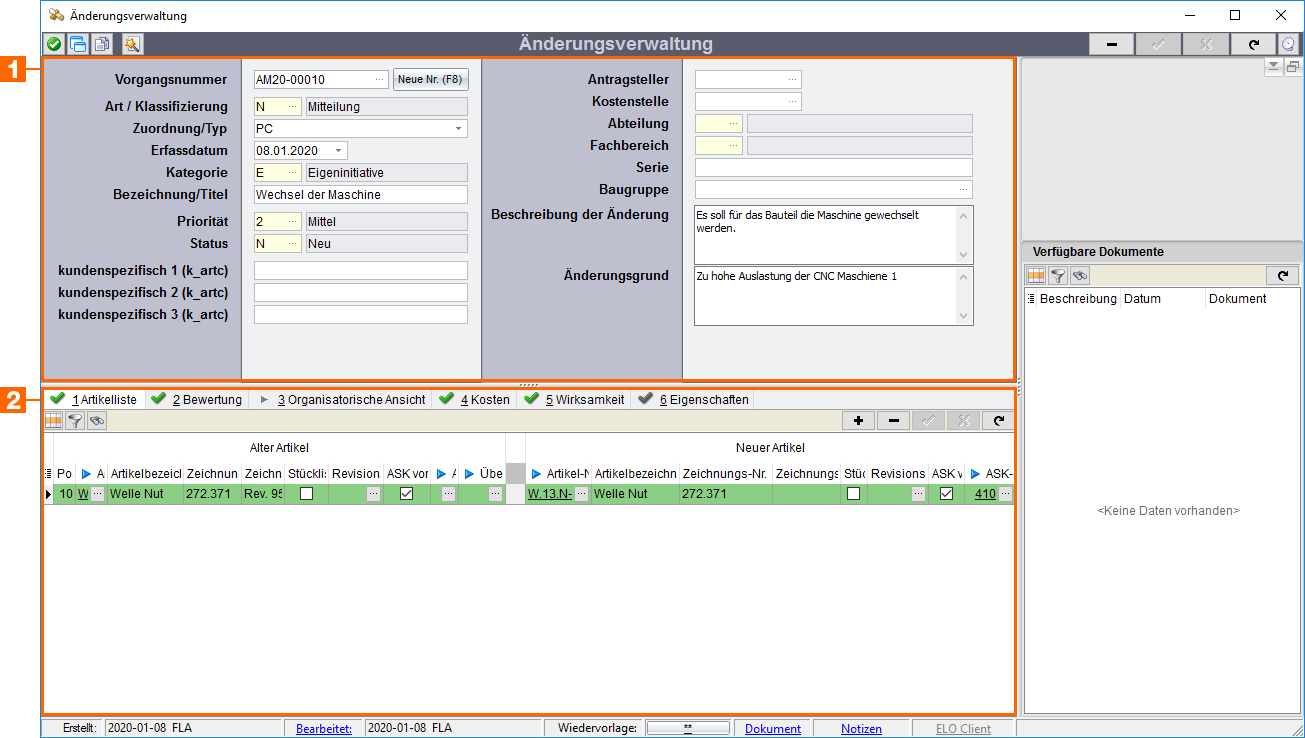Click binoculars search in Artikelliste toolbar
The image size is (1305, 738).
[x=97, y=421]
